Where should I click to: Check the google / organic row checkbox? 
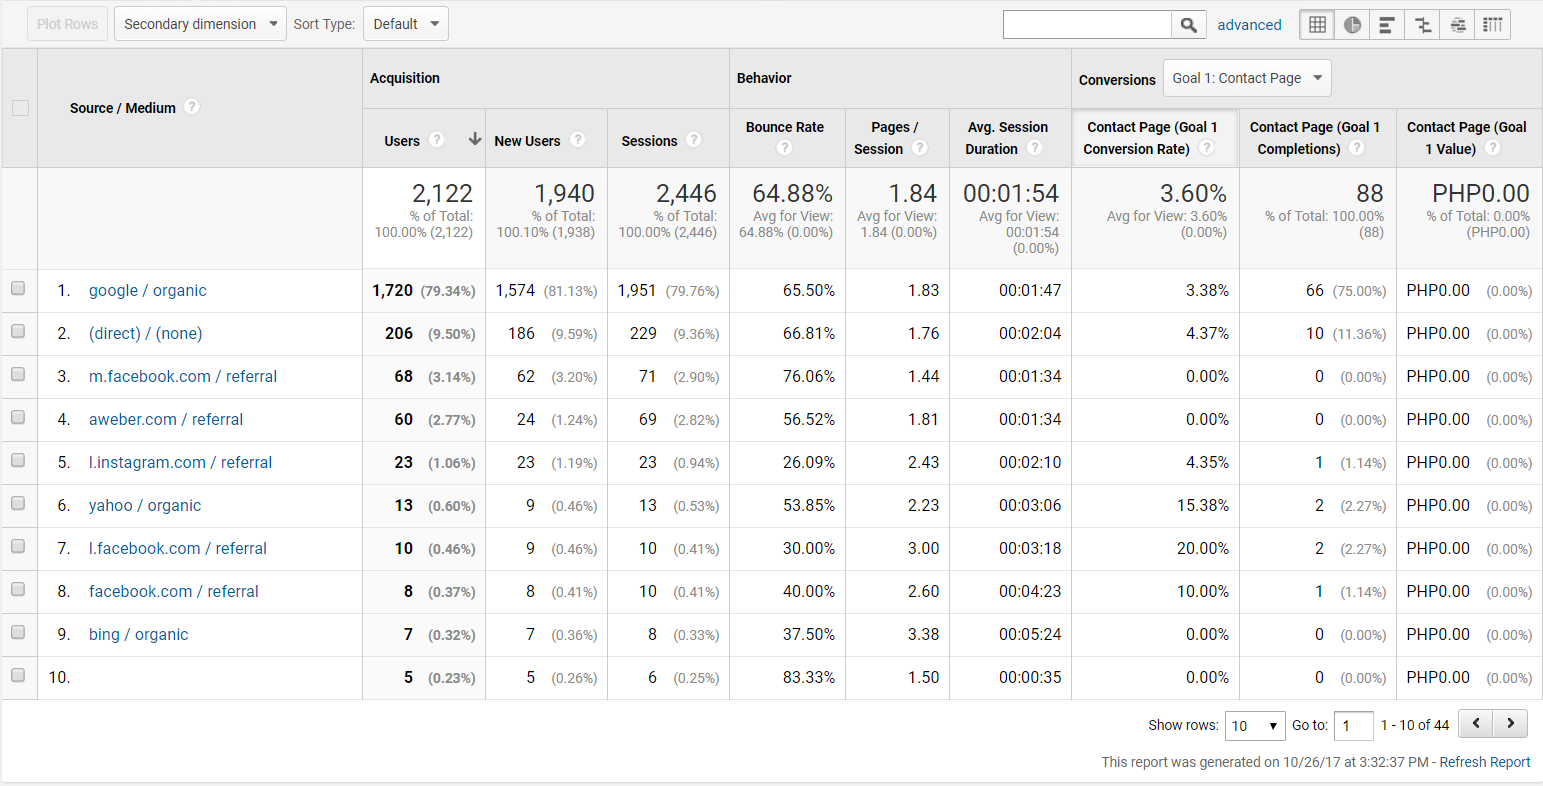point(18,289)
